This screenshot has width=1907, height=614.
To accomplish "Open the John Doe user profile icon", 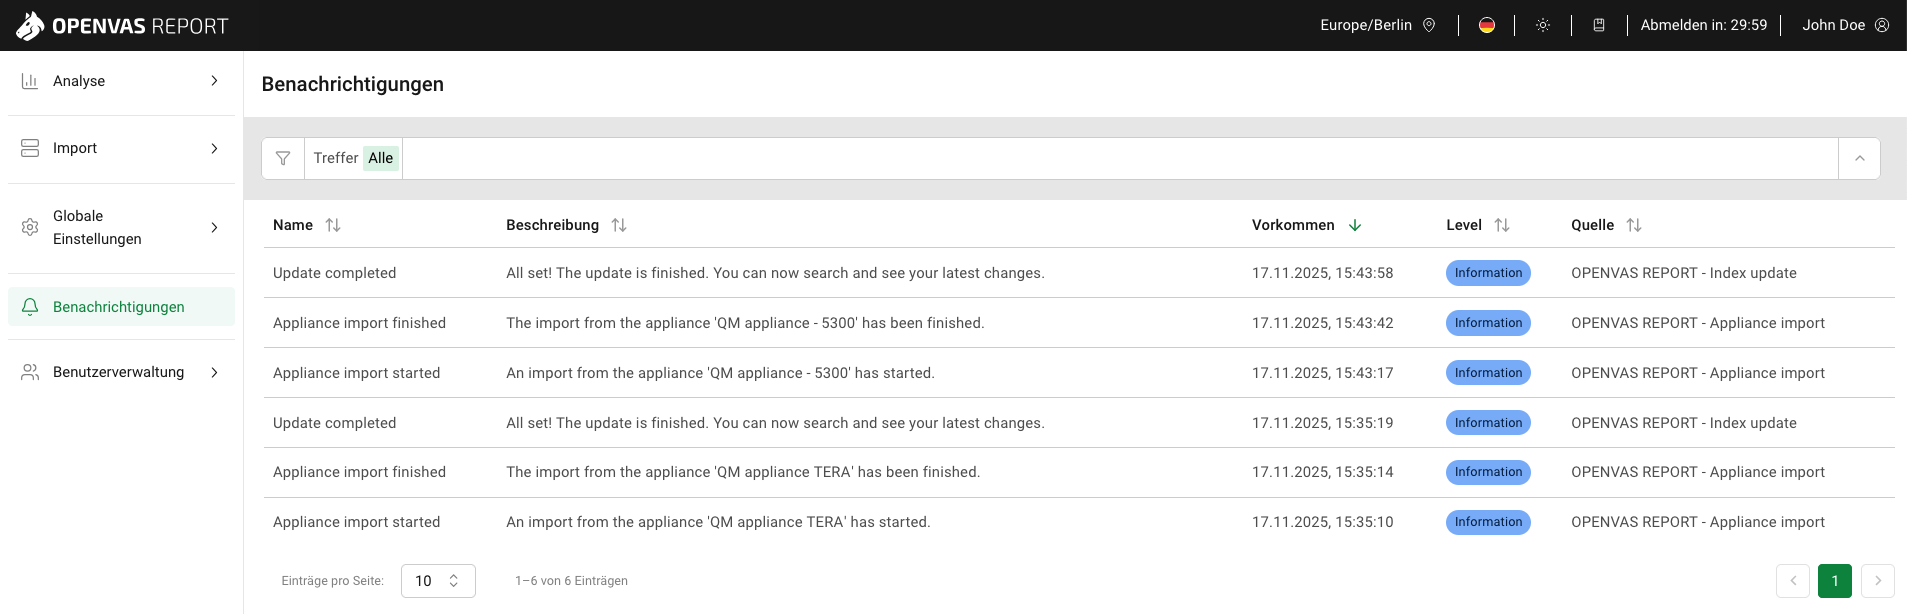I will point(1882,25).
